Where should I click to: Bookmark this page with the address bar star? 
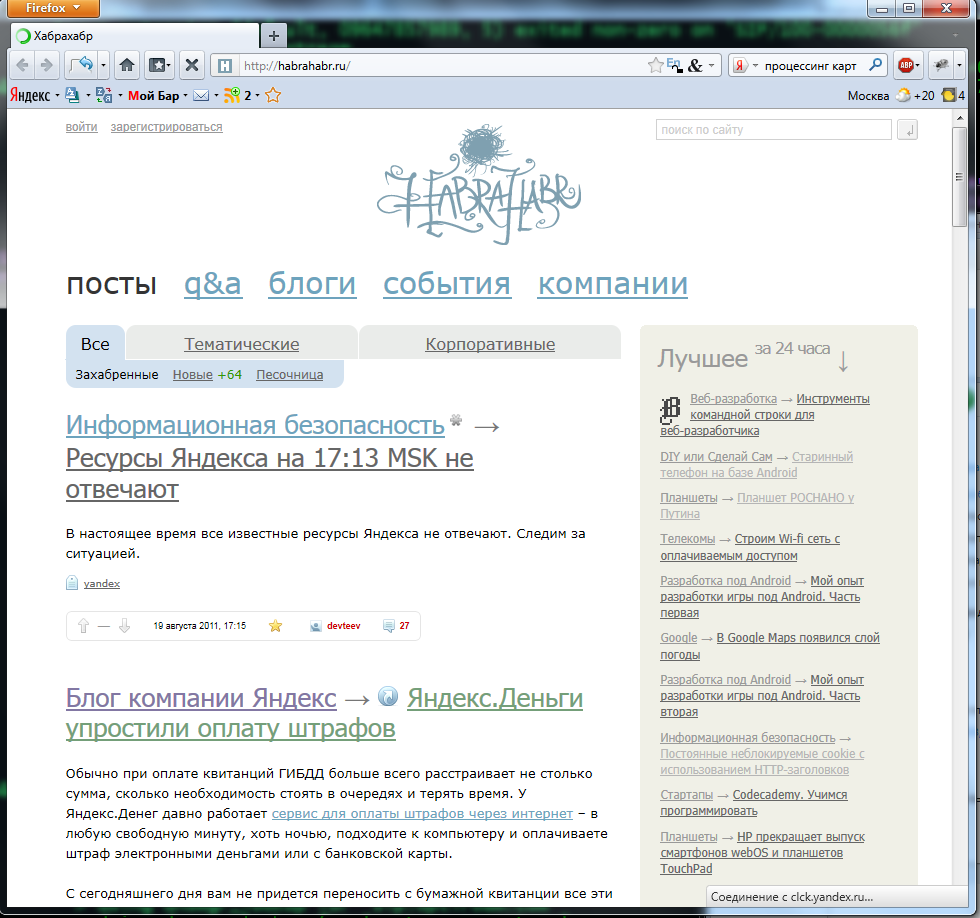coord(656,65)
